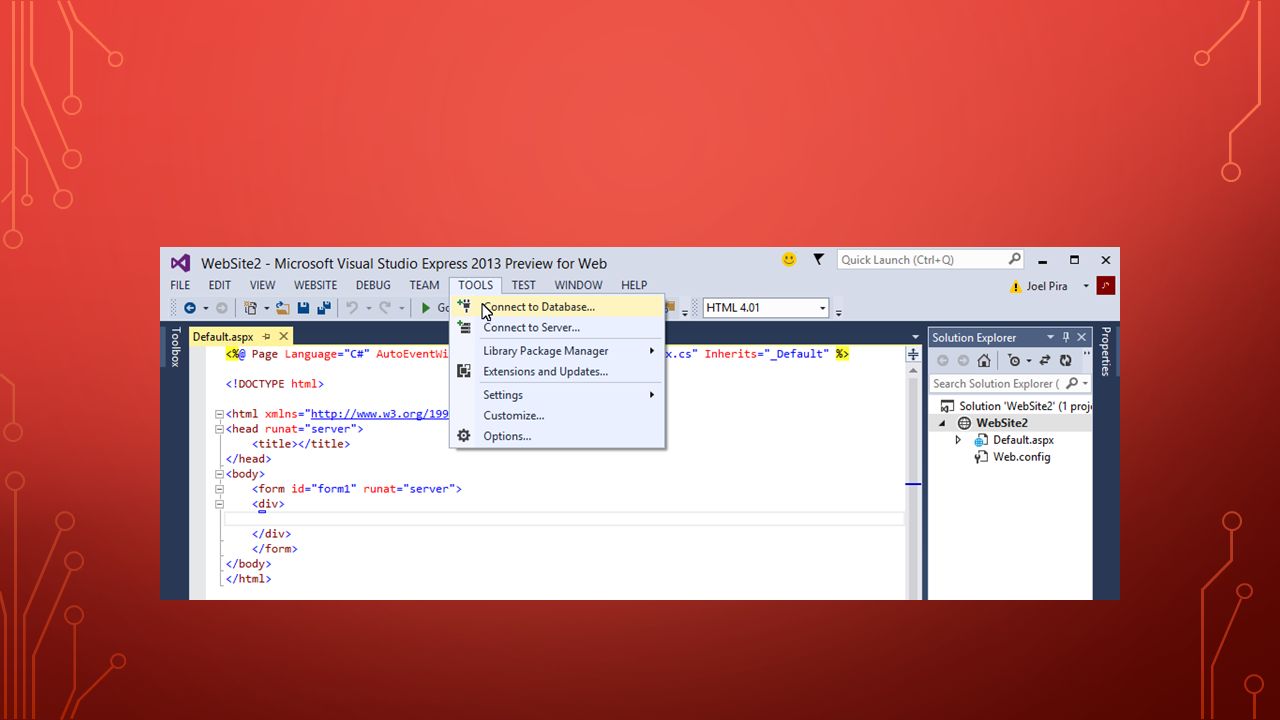Screen dimensions: 1280x720
Task: Click the yellow account warning icon
Action: [x=1016, y=287]
